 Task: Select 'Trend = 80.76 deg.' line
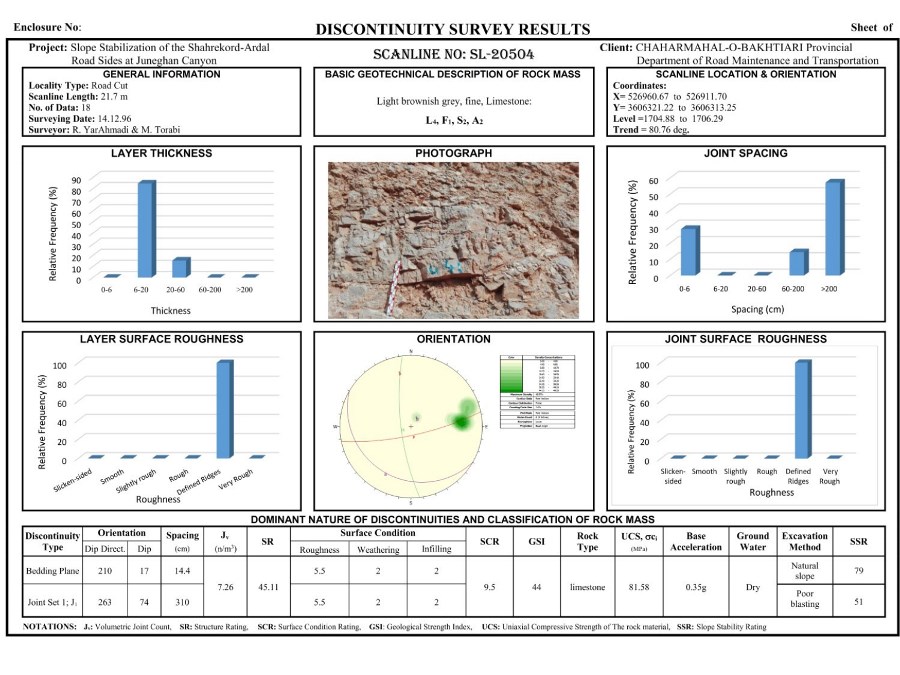coord(651,130)
